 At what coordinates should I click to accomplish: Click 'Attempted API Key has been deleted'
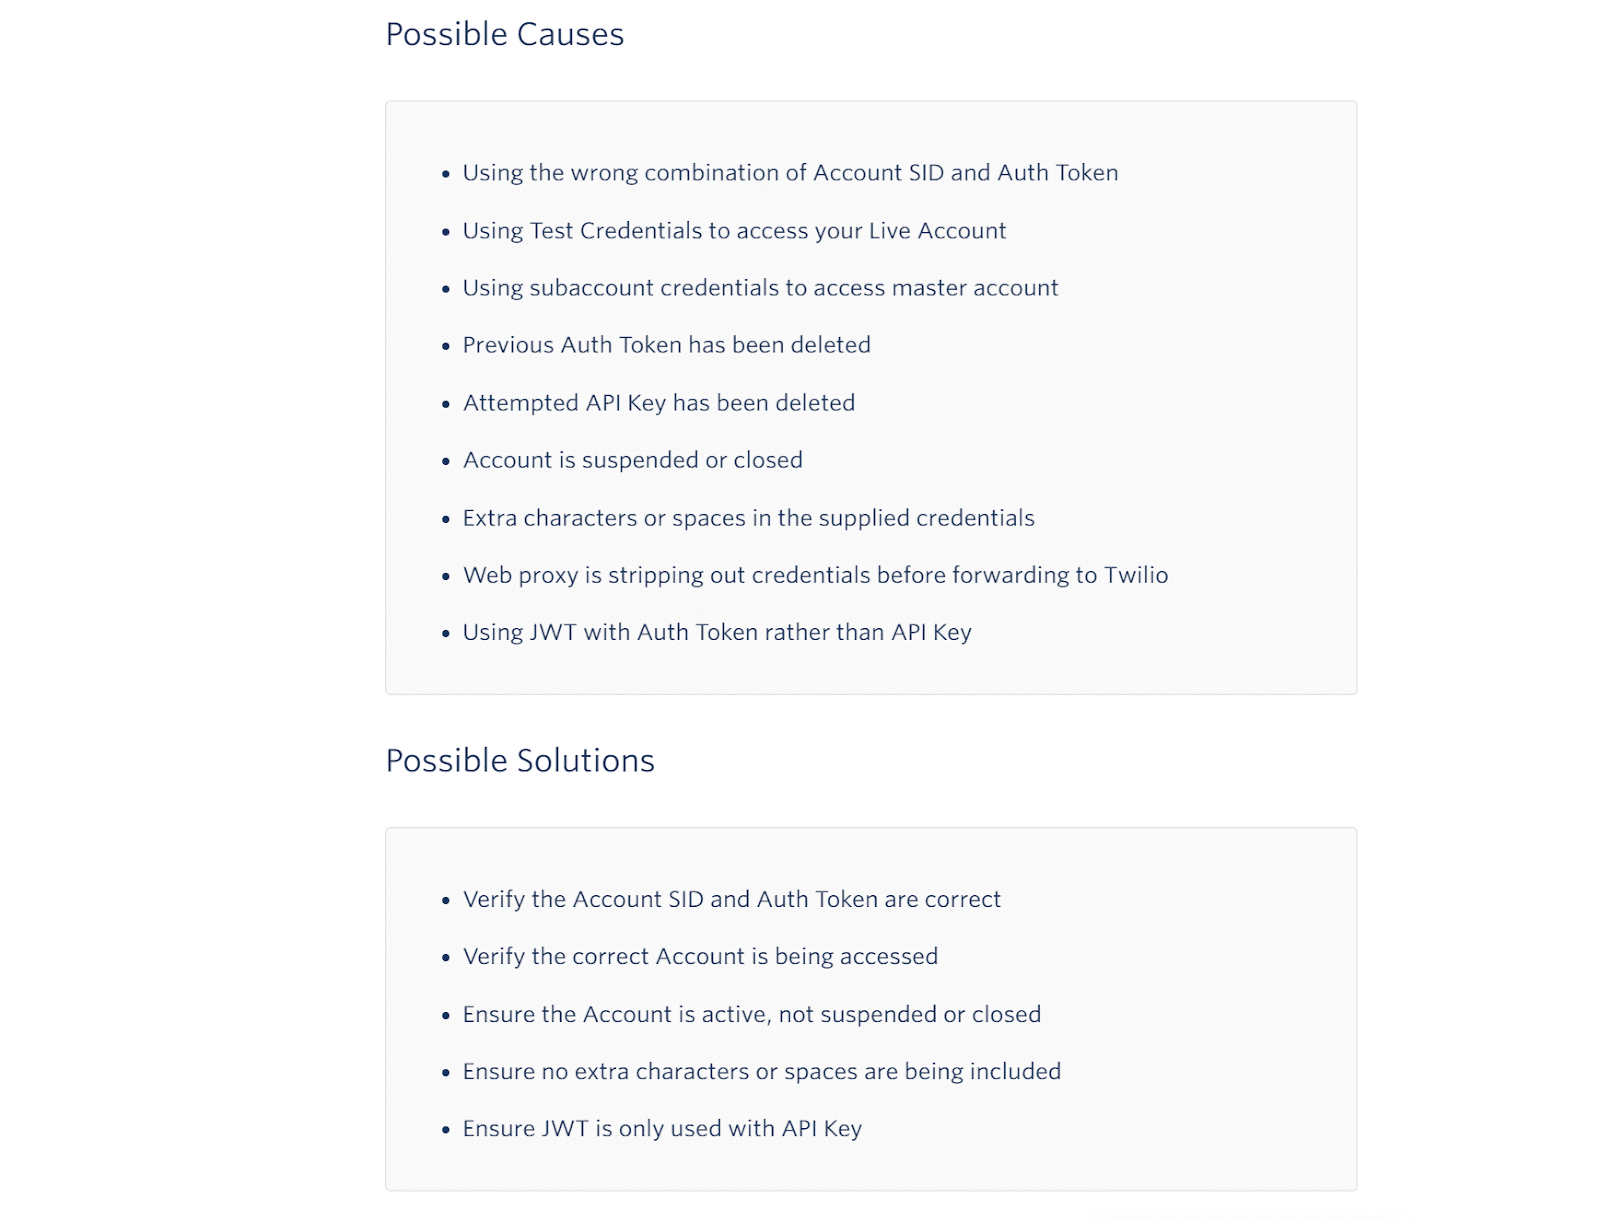click(x=659, y=403)
